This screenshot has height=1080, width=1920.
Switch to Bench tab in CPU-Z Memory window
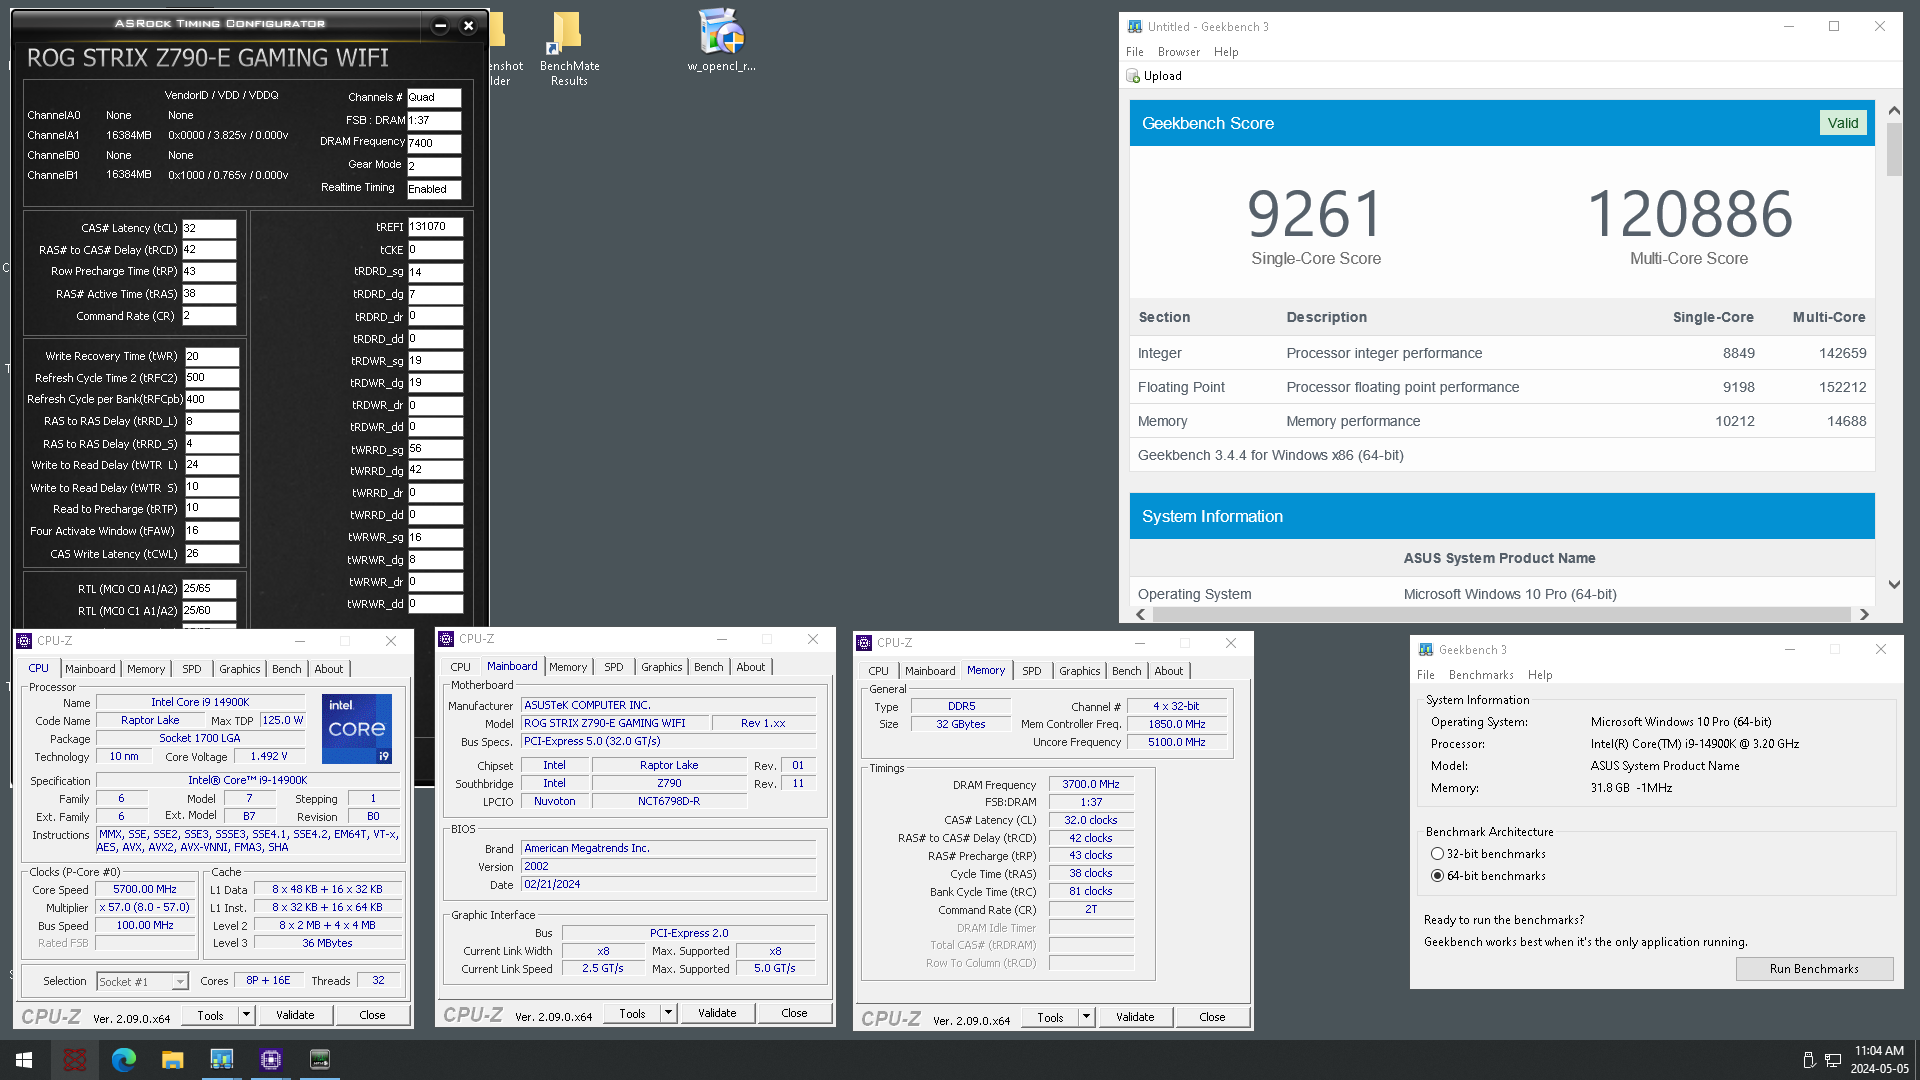(x=1126, y=671)
